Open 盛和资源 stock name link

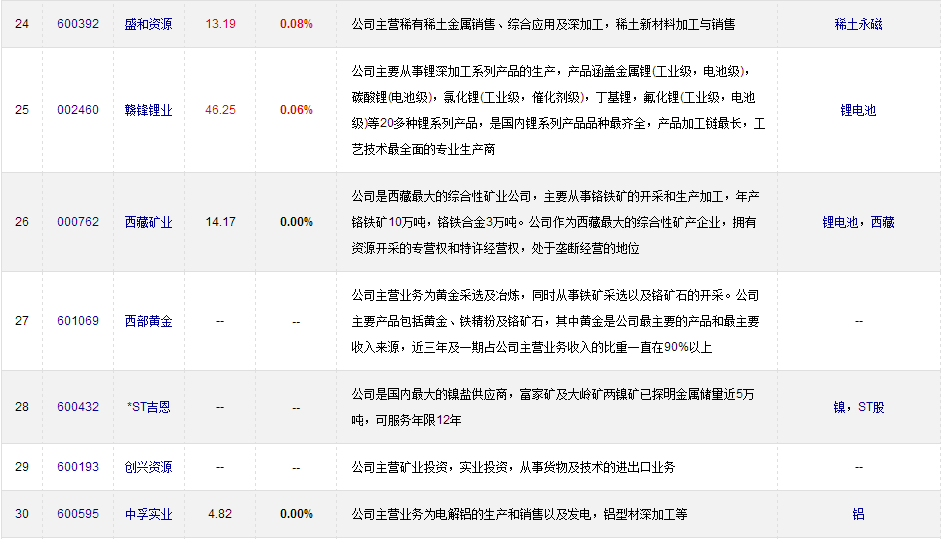pyautogui.click(x=148, y=24)
